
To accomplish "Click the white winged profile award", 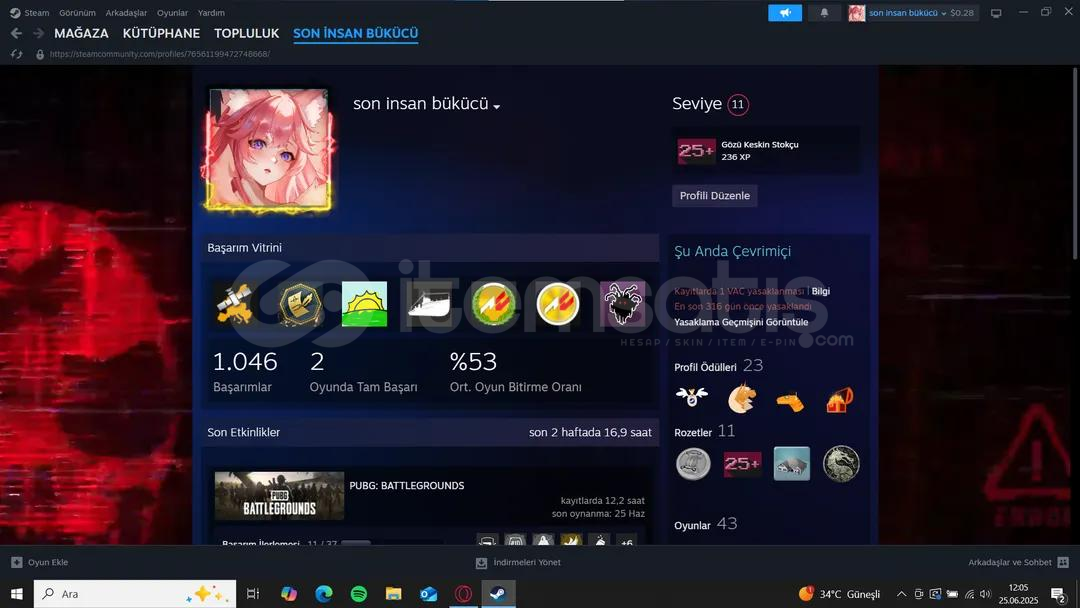I will pos(692,397).
